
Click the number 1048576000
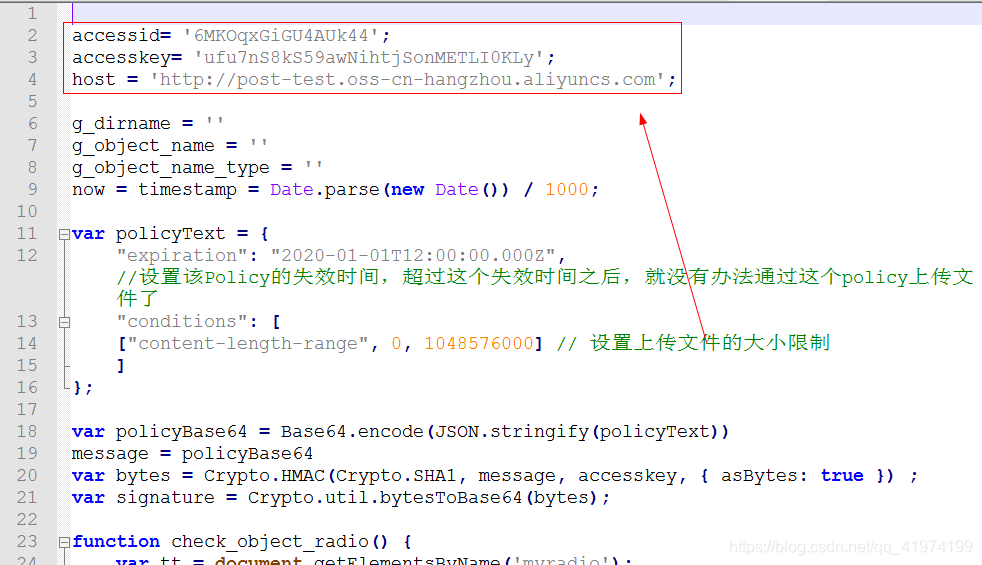pyautogui.click(x=478, y=343)
